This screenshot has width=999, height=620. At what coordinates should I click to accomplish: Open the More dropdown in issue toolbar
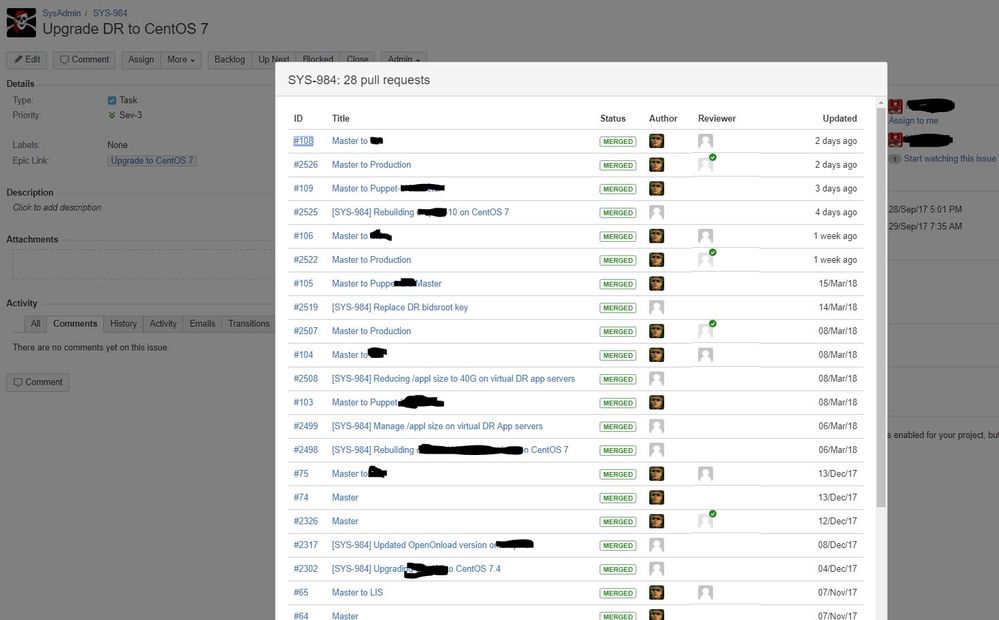click(x=181, y=60)
